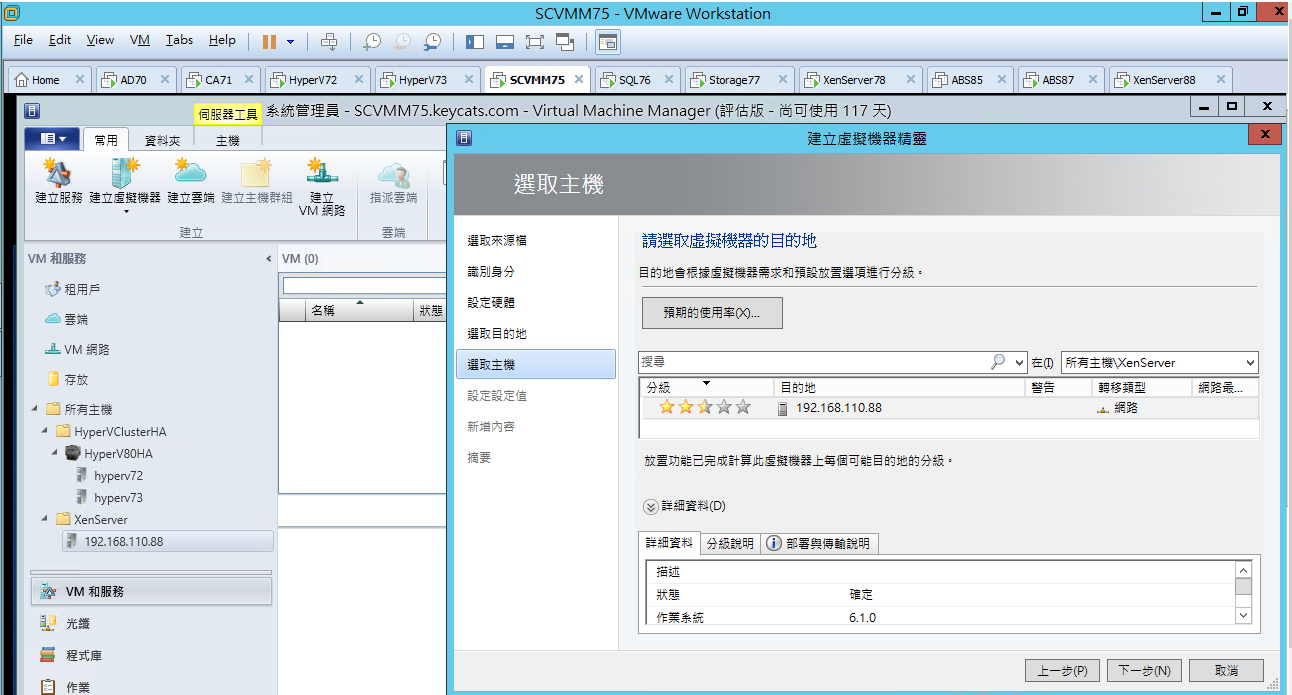Switch to the 部署與傳輸說明 tab
The image size is (1292, 695).
[819, 544]
